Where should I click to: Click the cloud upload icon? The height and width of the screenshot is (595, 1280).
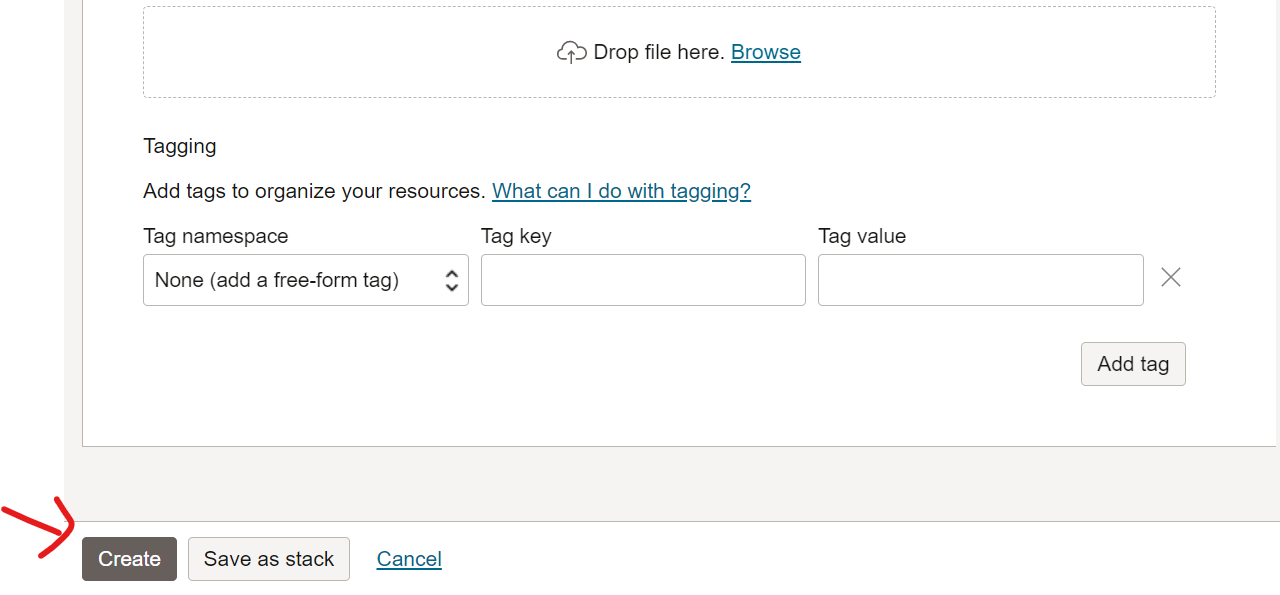pyautogui.click(x=571, y=52)
